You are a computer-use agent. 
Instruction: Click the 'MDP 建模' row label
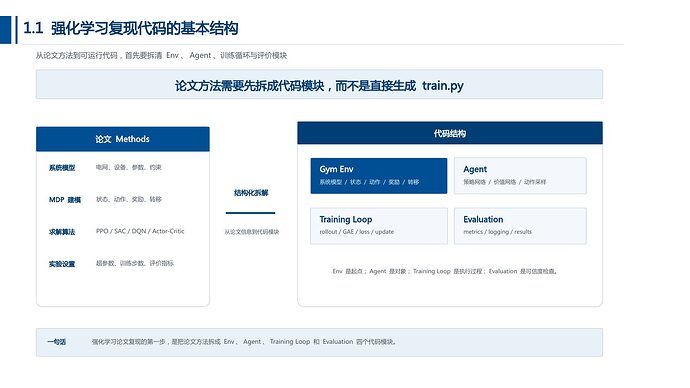coord(65,200)
